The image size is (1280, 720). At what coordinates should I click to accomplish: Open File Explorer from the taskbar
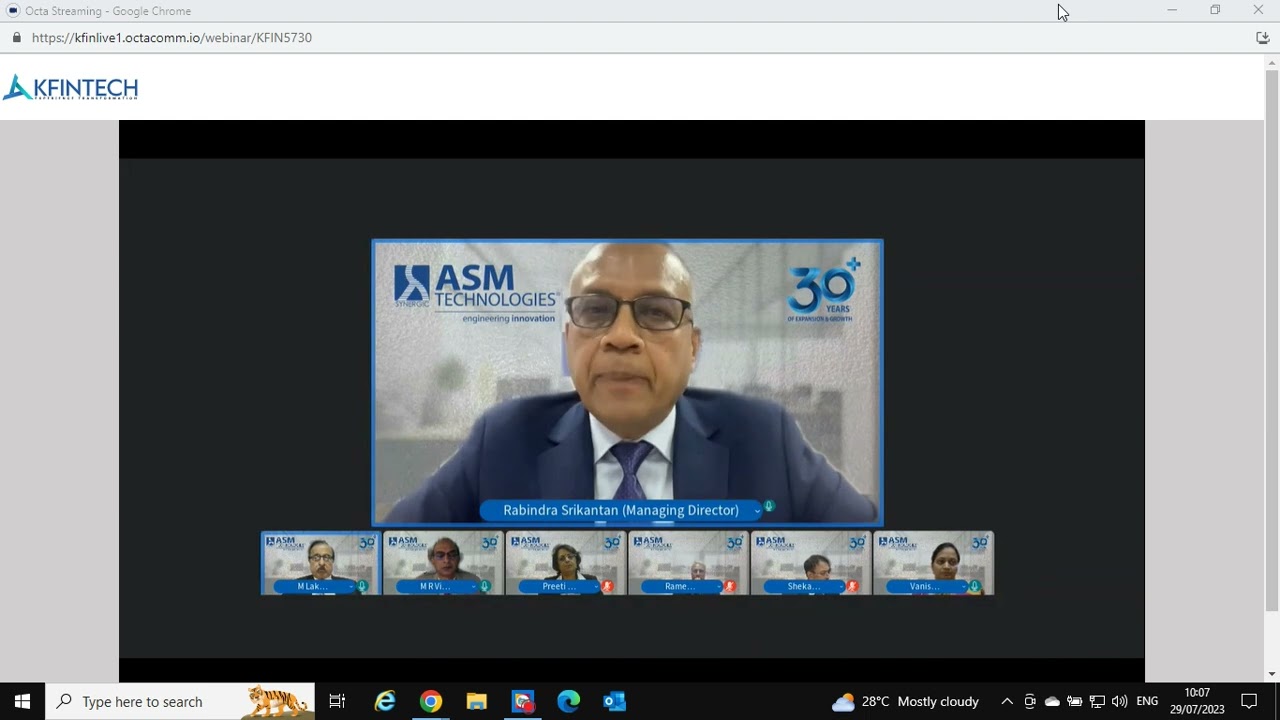coord(476,701)
